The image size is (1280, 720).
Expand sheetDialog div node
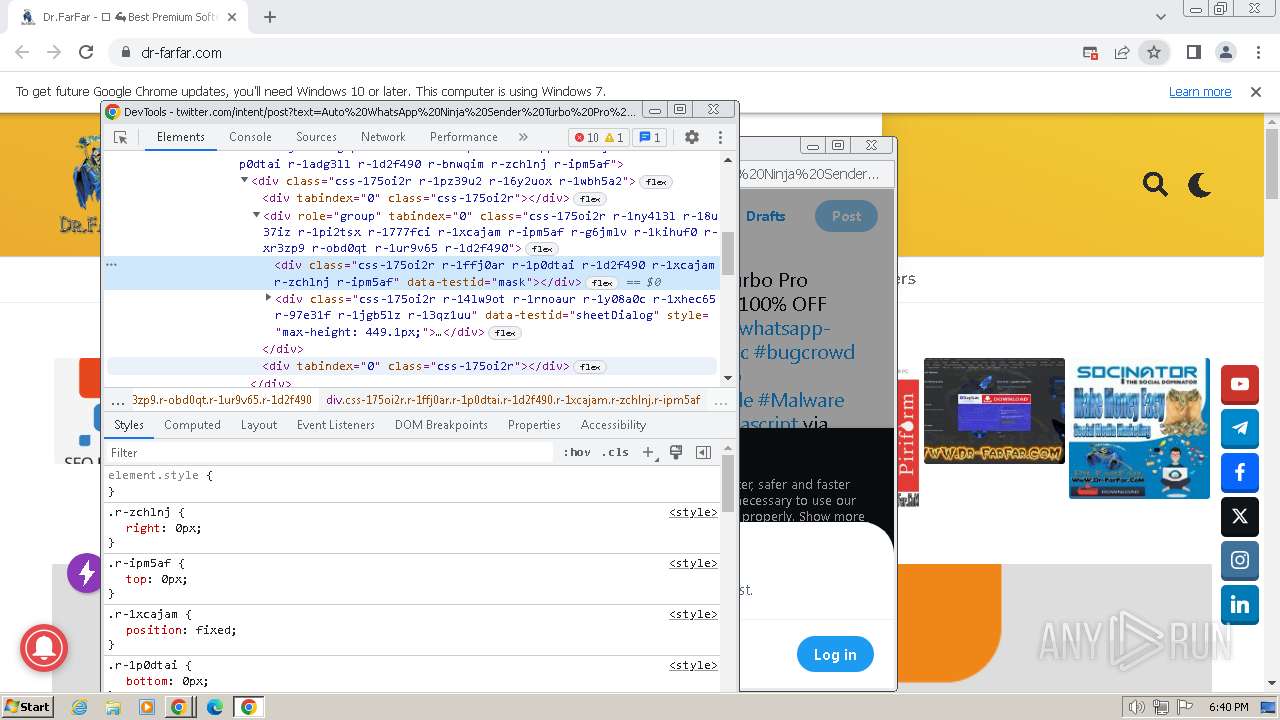(268, 298)
